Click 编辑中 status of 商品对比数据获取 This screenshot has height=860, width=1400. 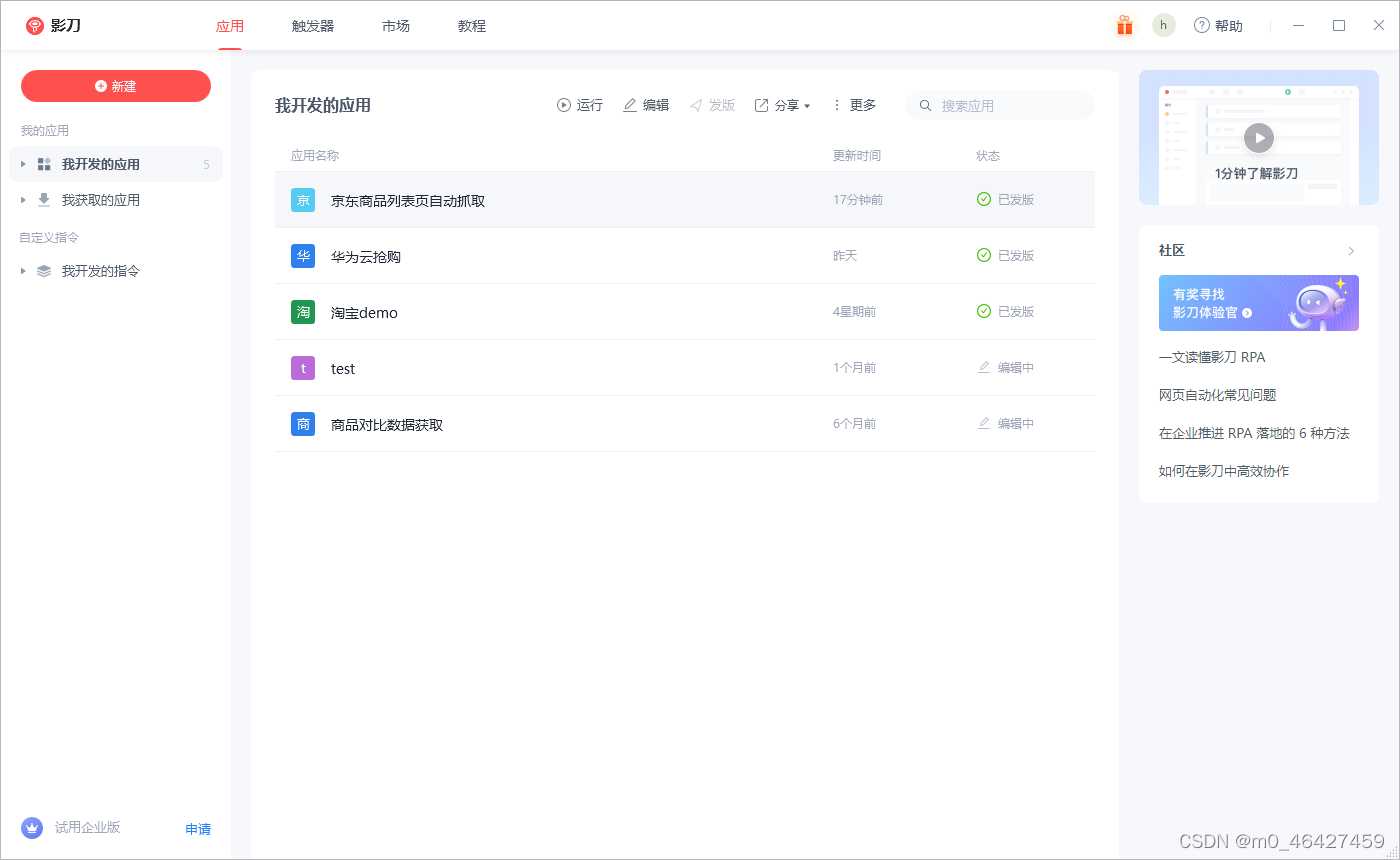pos(1005,424)
